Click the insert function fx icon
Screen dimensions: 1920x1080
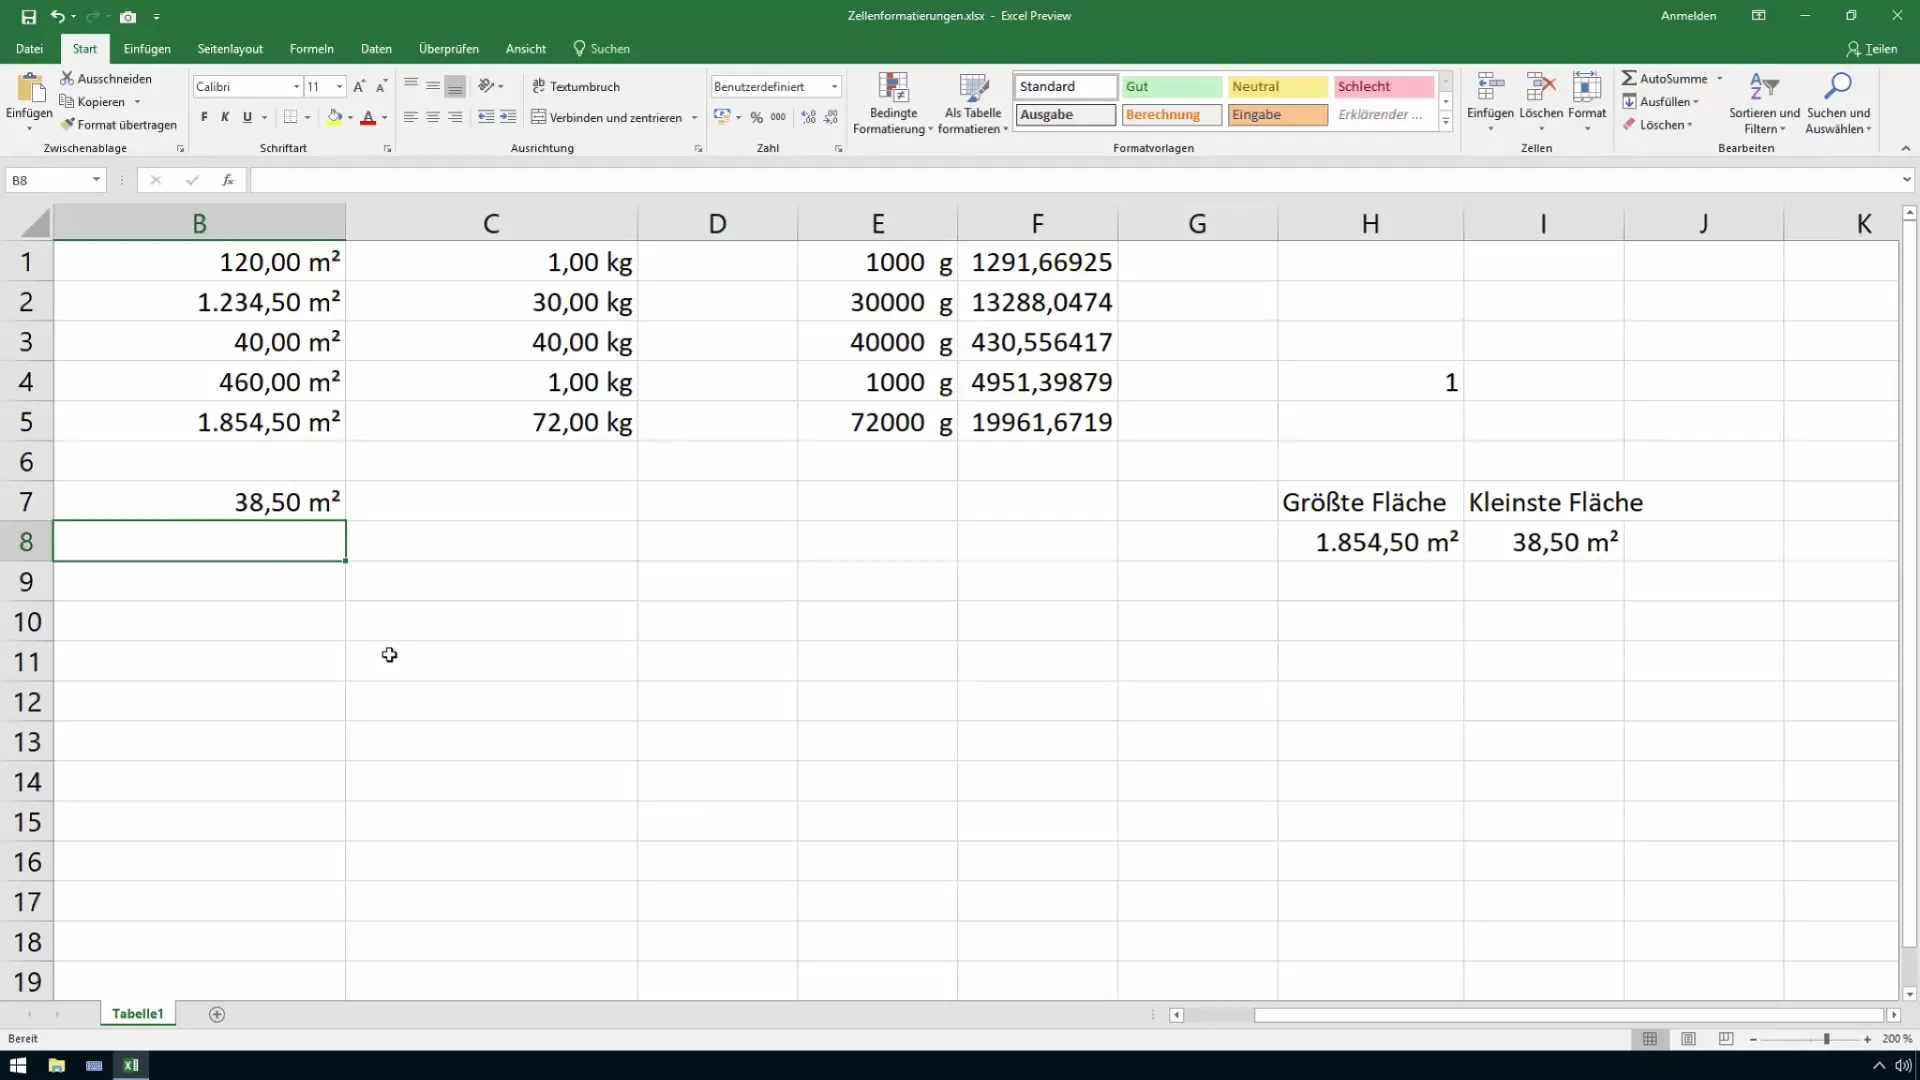228,180
